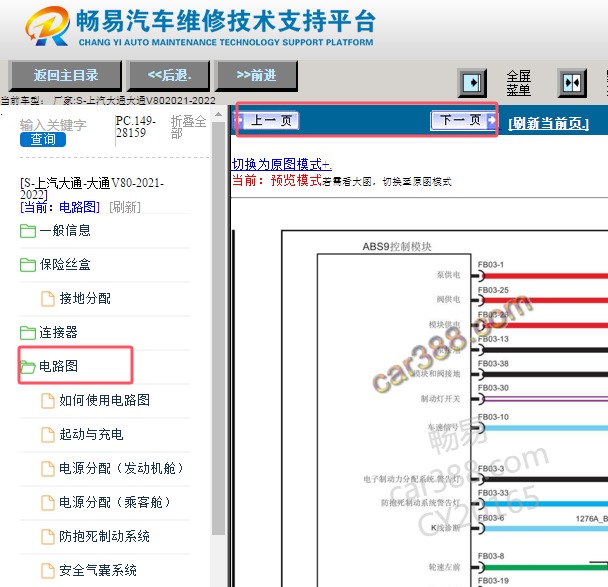Click document icon beside 防抱死制动系统

48,537
